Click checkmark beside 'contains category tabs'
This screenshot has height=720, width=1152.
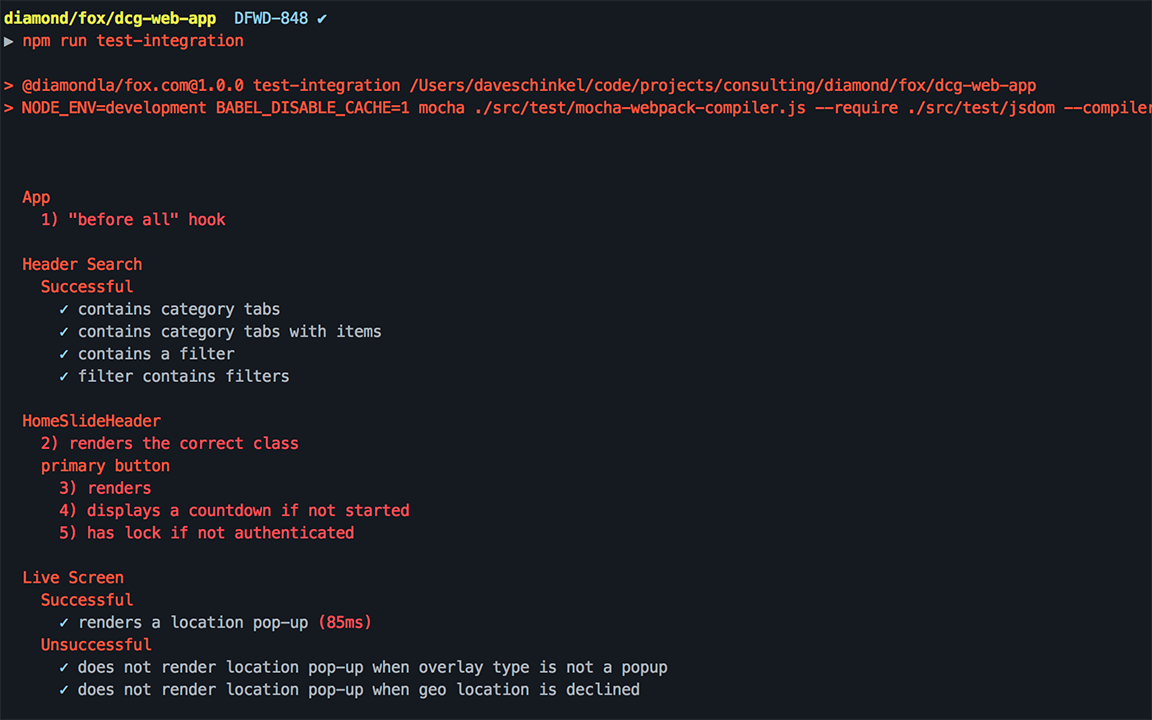[x=64, y=309]
